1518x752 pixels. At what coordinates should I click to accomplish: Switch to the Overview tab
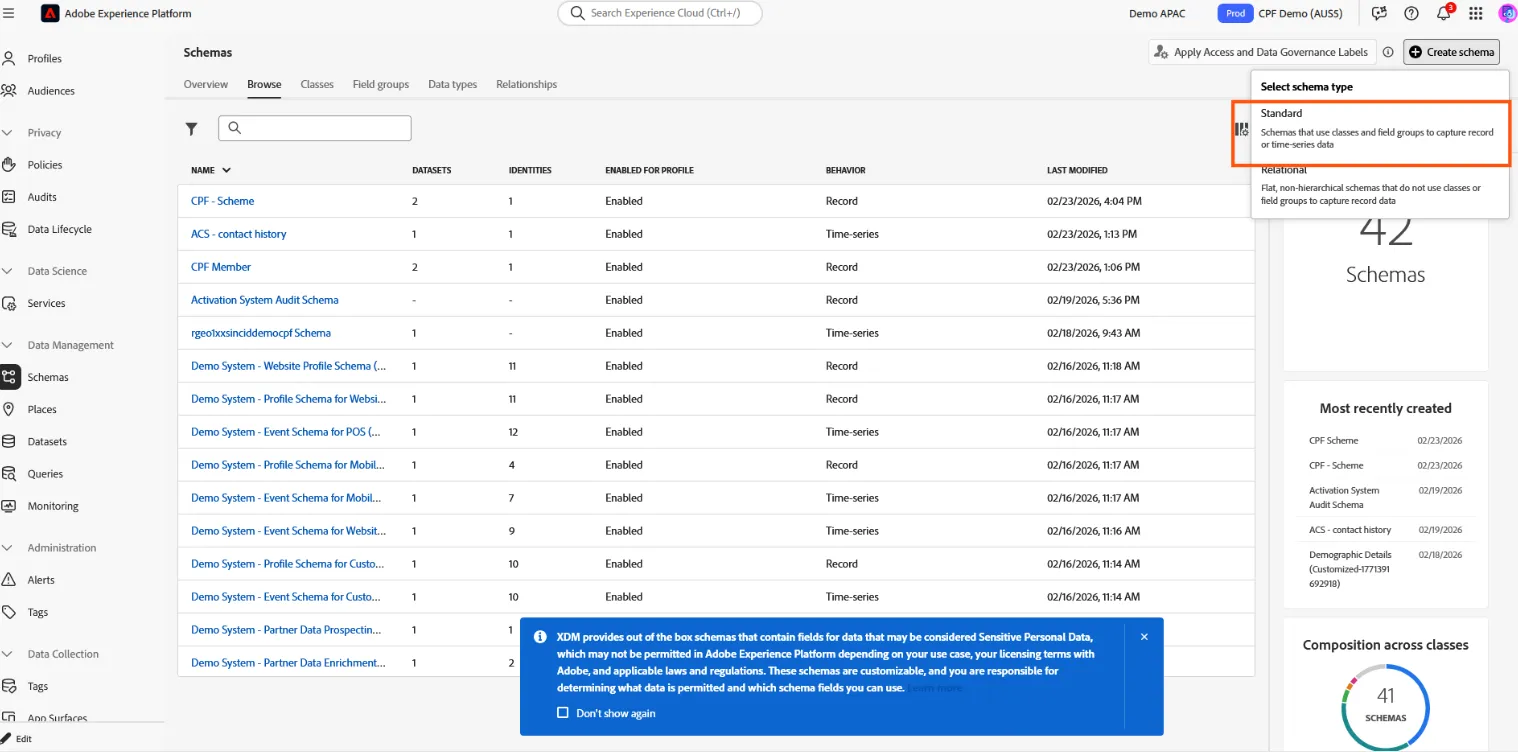(x=206, y=84)
